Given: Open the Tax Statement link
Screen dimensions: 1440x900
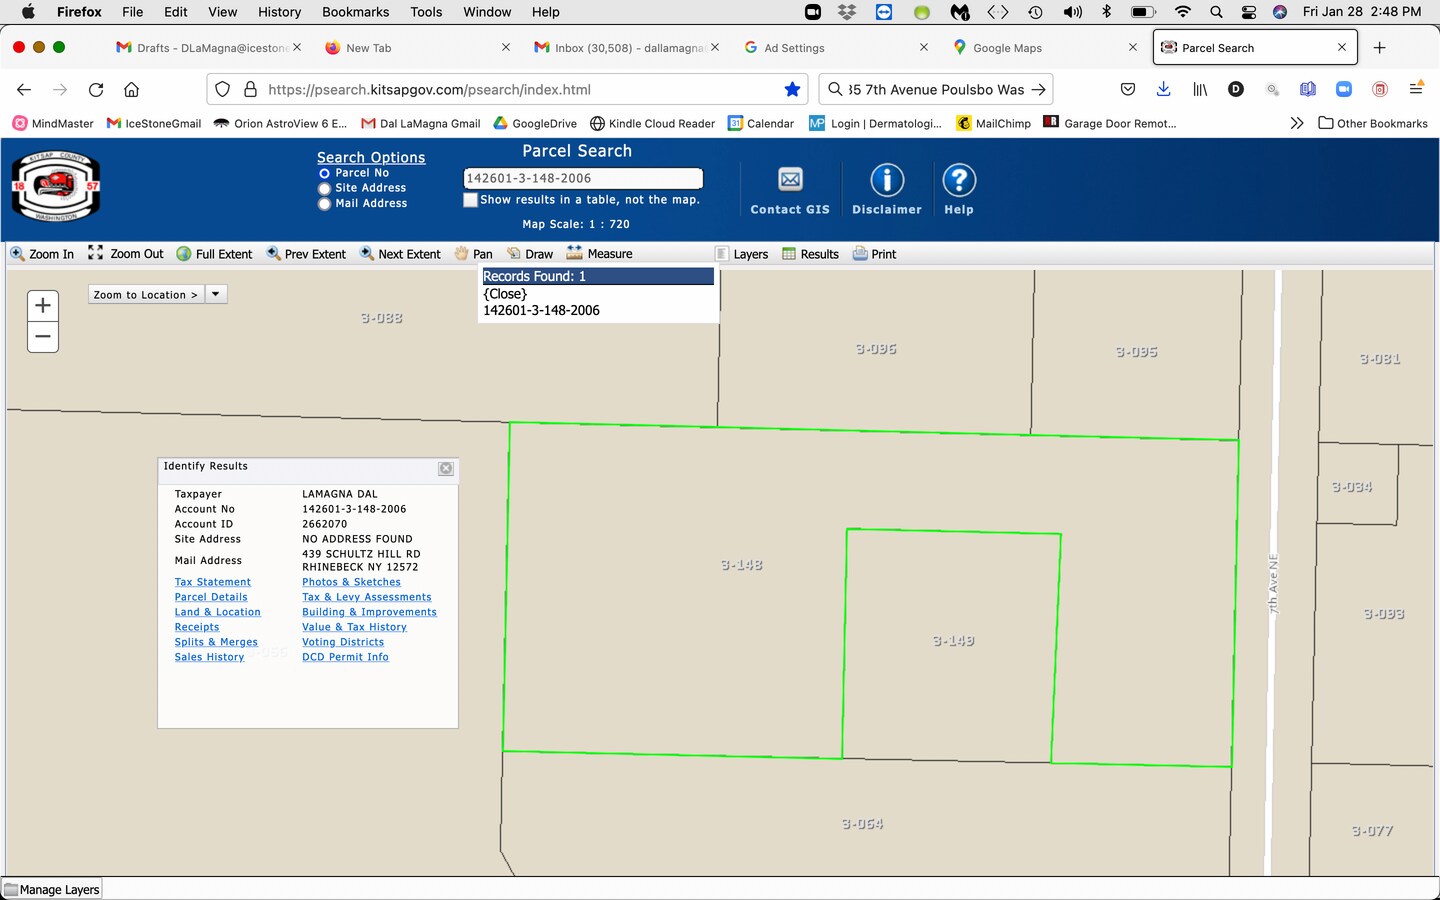Looking at the screenshot, I should pyautogui.click(x=213, y=582).
